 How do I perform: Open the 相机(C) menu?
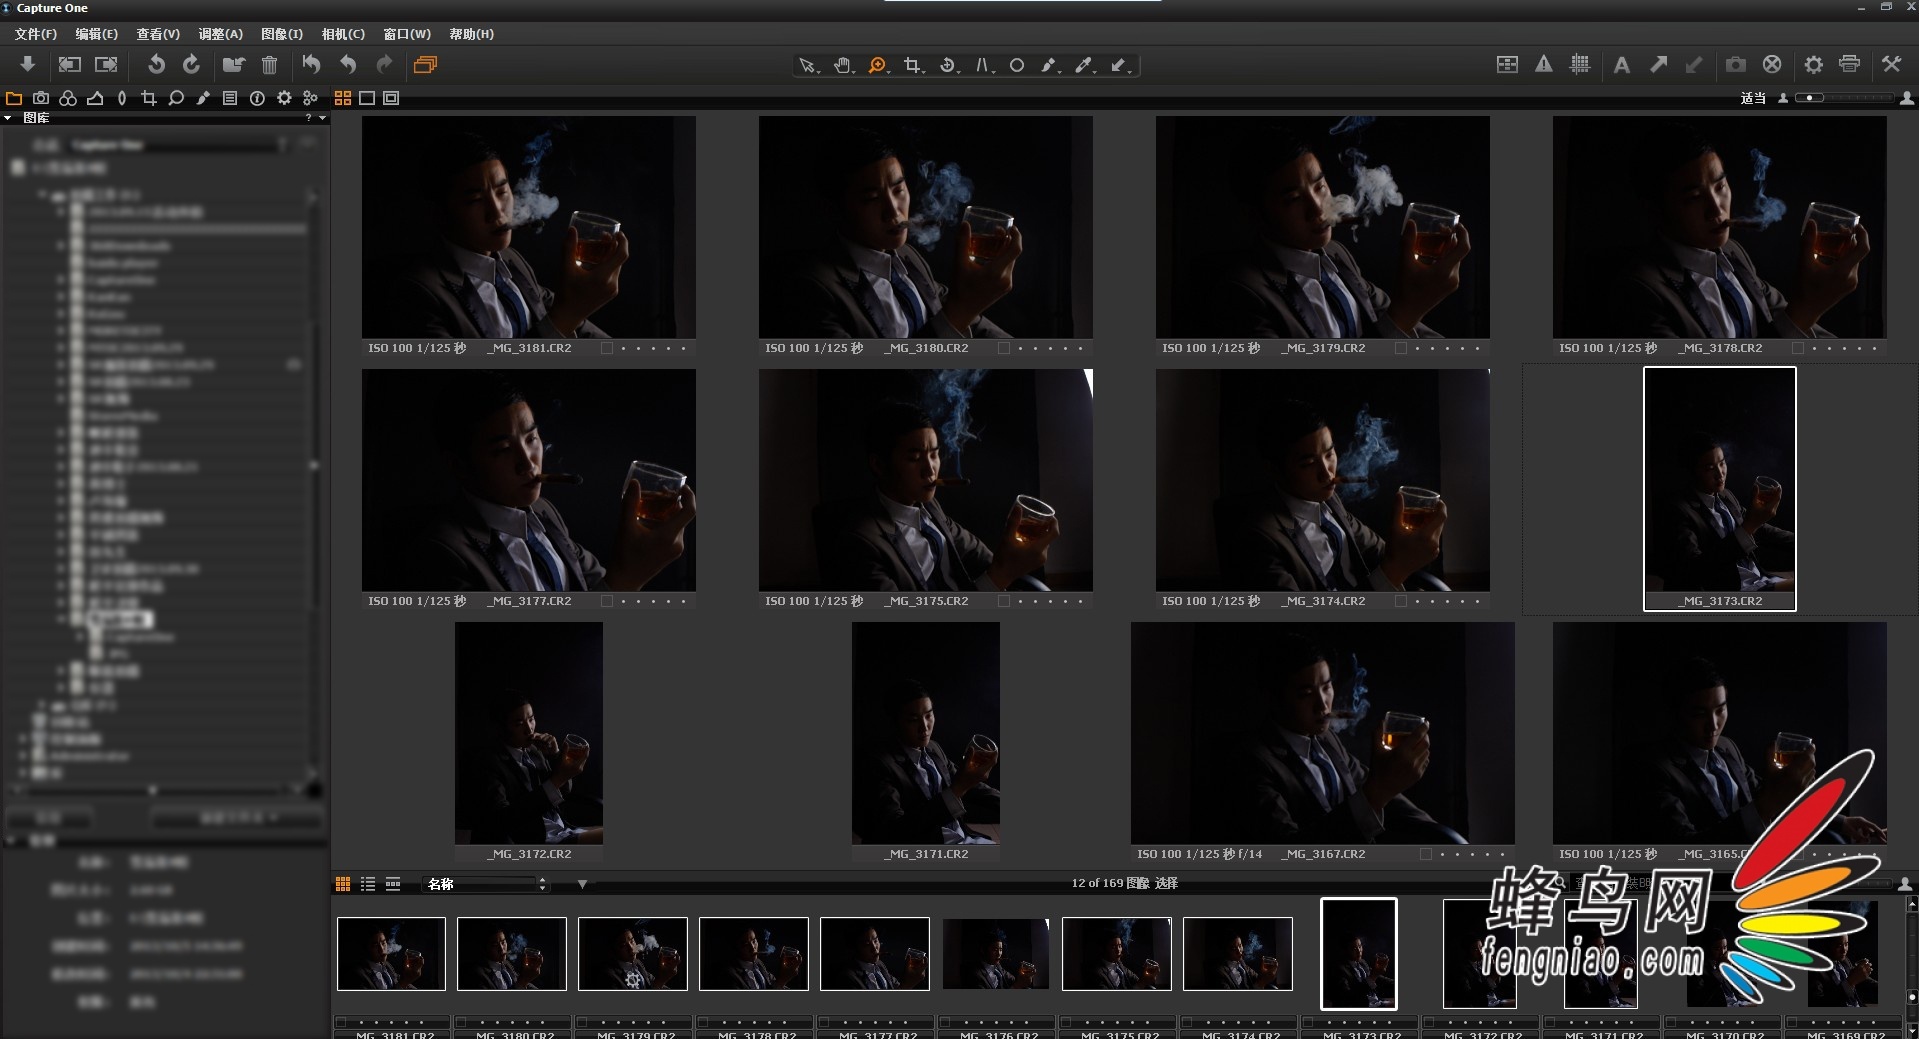(x=343, y=34)
